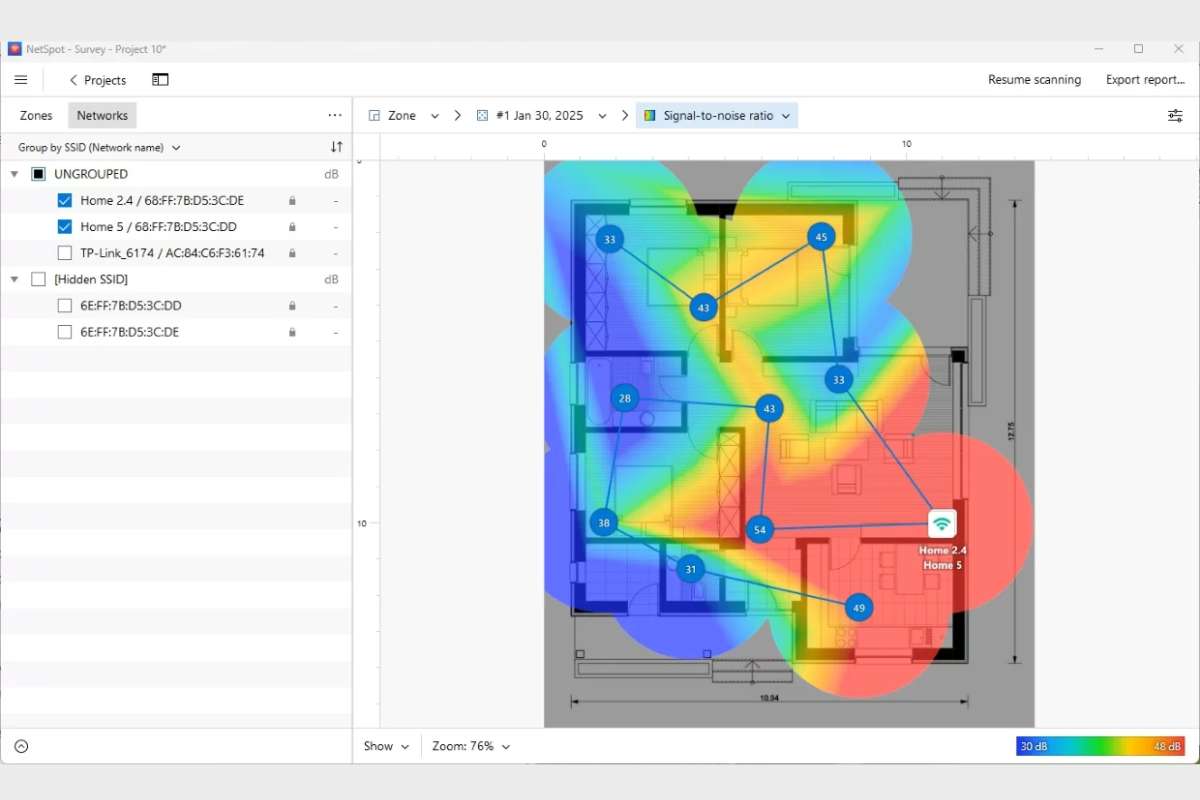Switch to the Zones tab

[x=36, y=116]
